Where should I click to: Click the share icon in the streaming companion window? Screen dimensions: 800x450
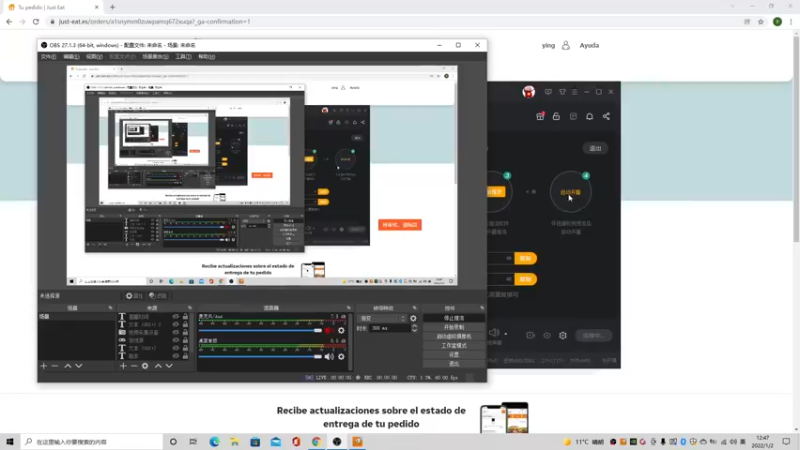[606, 116]
